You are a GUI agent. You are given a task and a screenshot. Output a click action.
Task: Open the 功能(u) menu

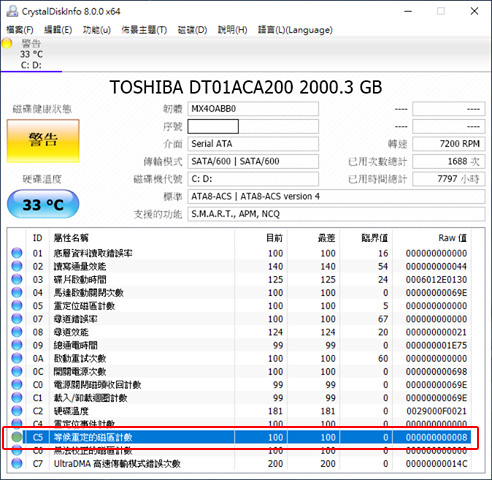coord(97,30)
